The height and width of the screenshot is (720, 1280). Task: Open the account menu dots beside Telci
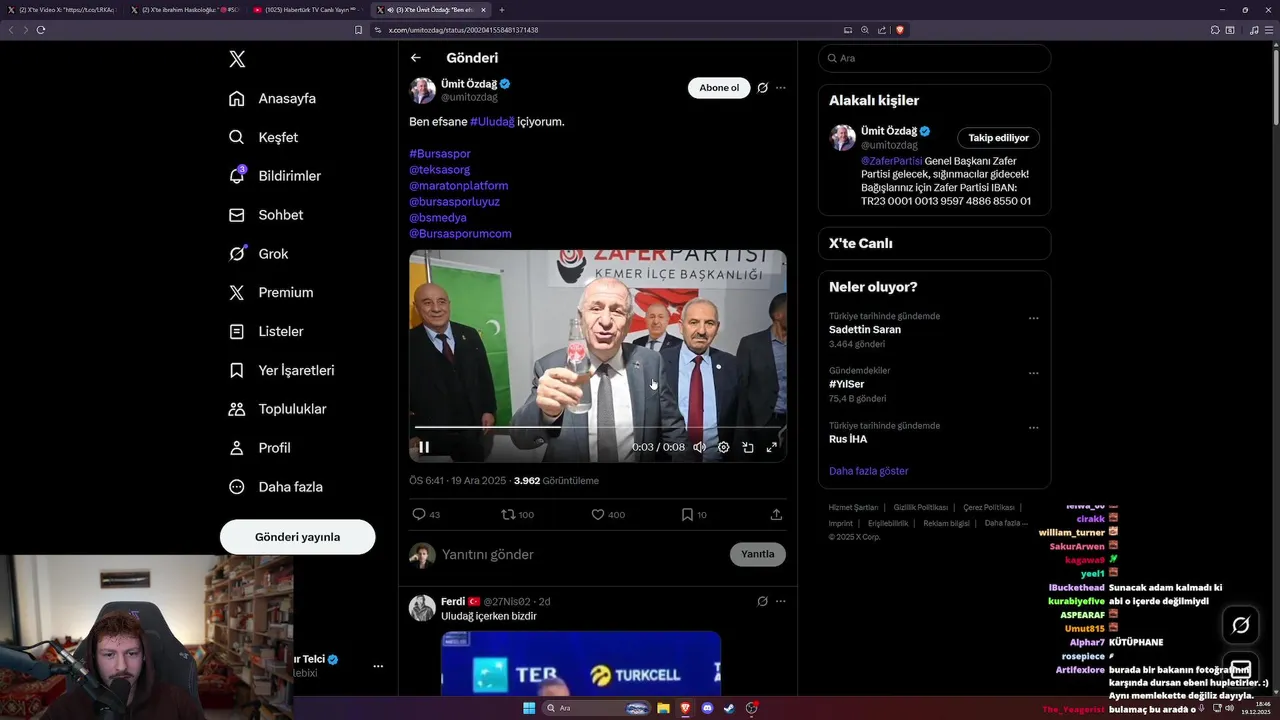pos(378,666)
